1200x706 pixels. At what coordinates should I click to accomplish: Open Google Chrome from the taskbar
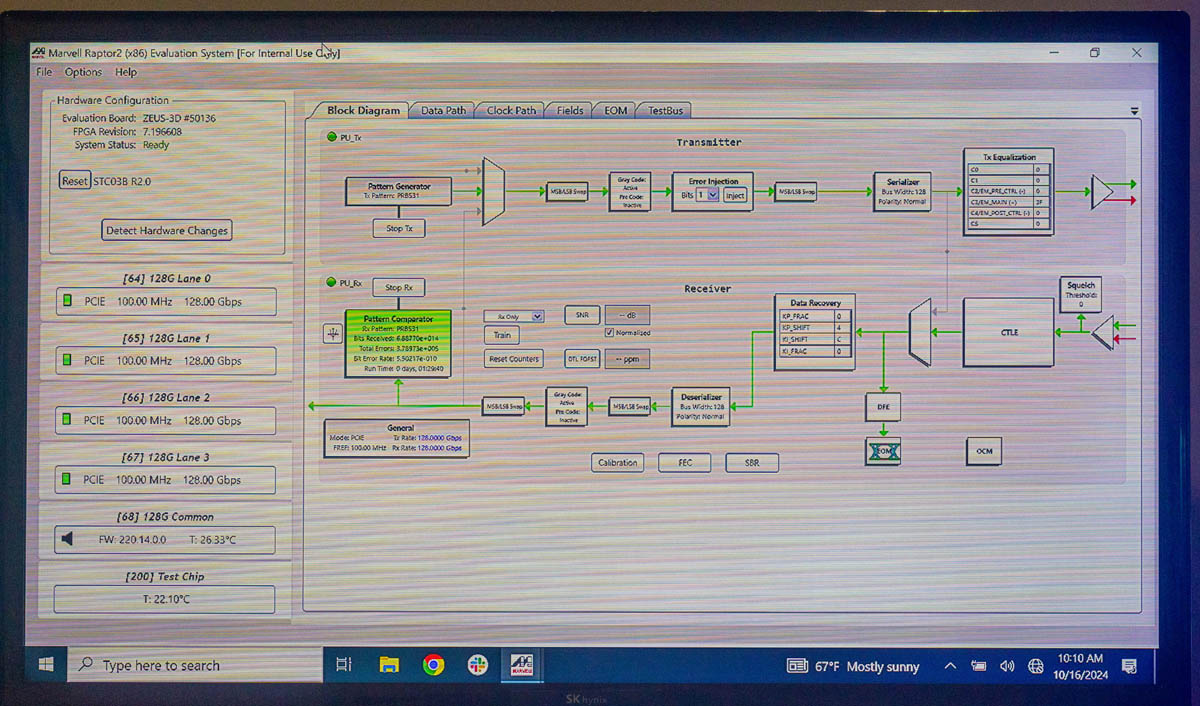pyautogui.click(x=433, y=665)
